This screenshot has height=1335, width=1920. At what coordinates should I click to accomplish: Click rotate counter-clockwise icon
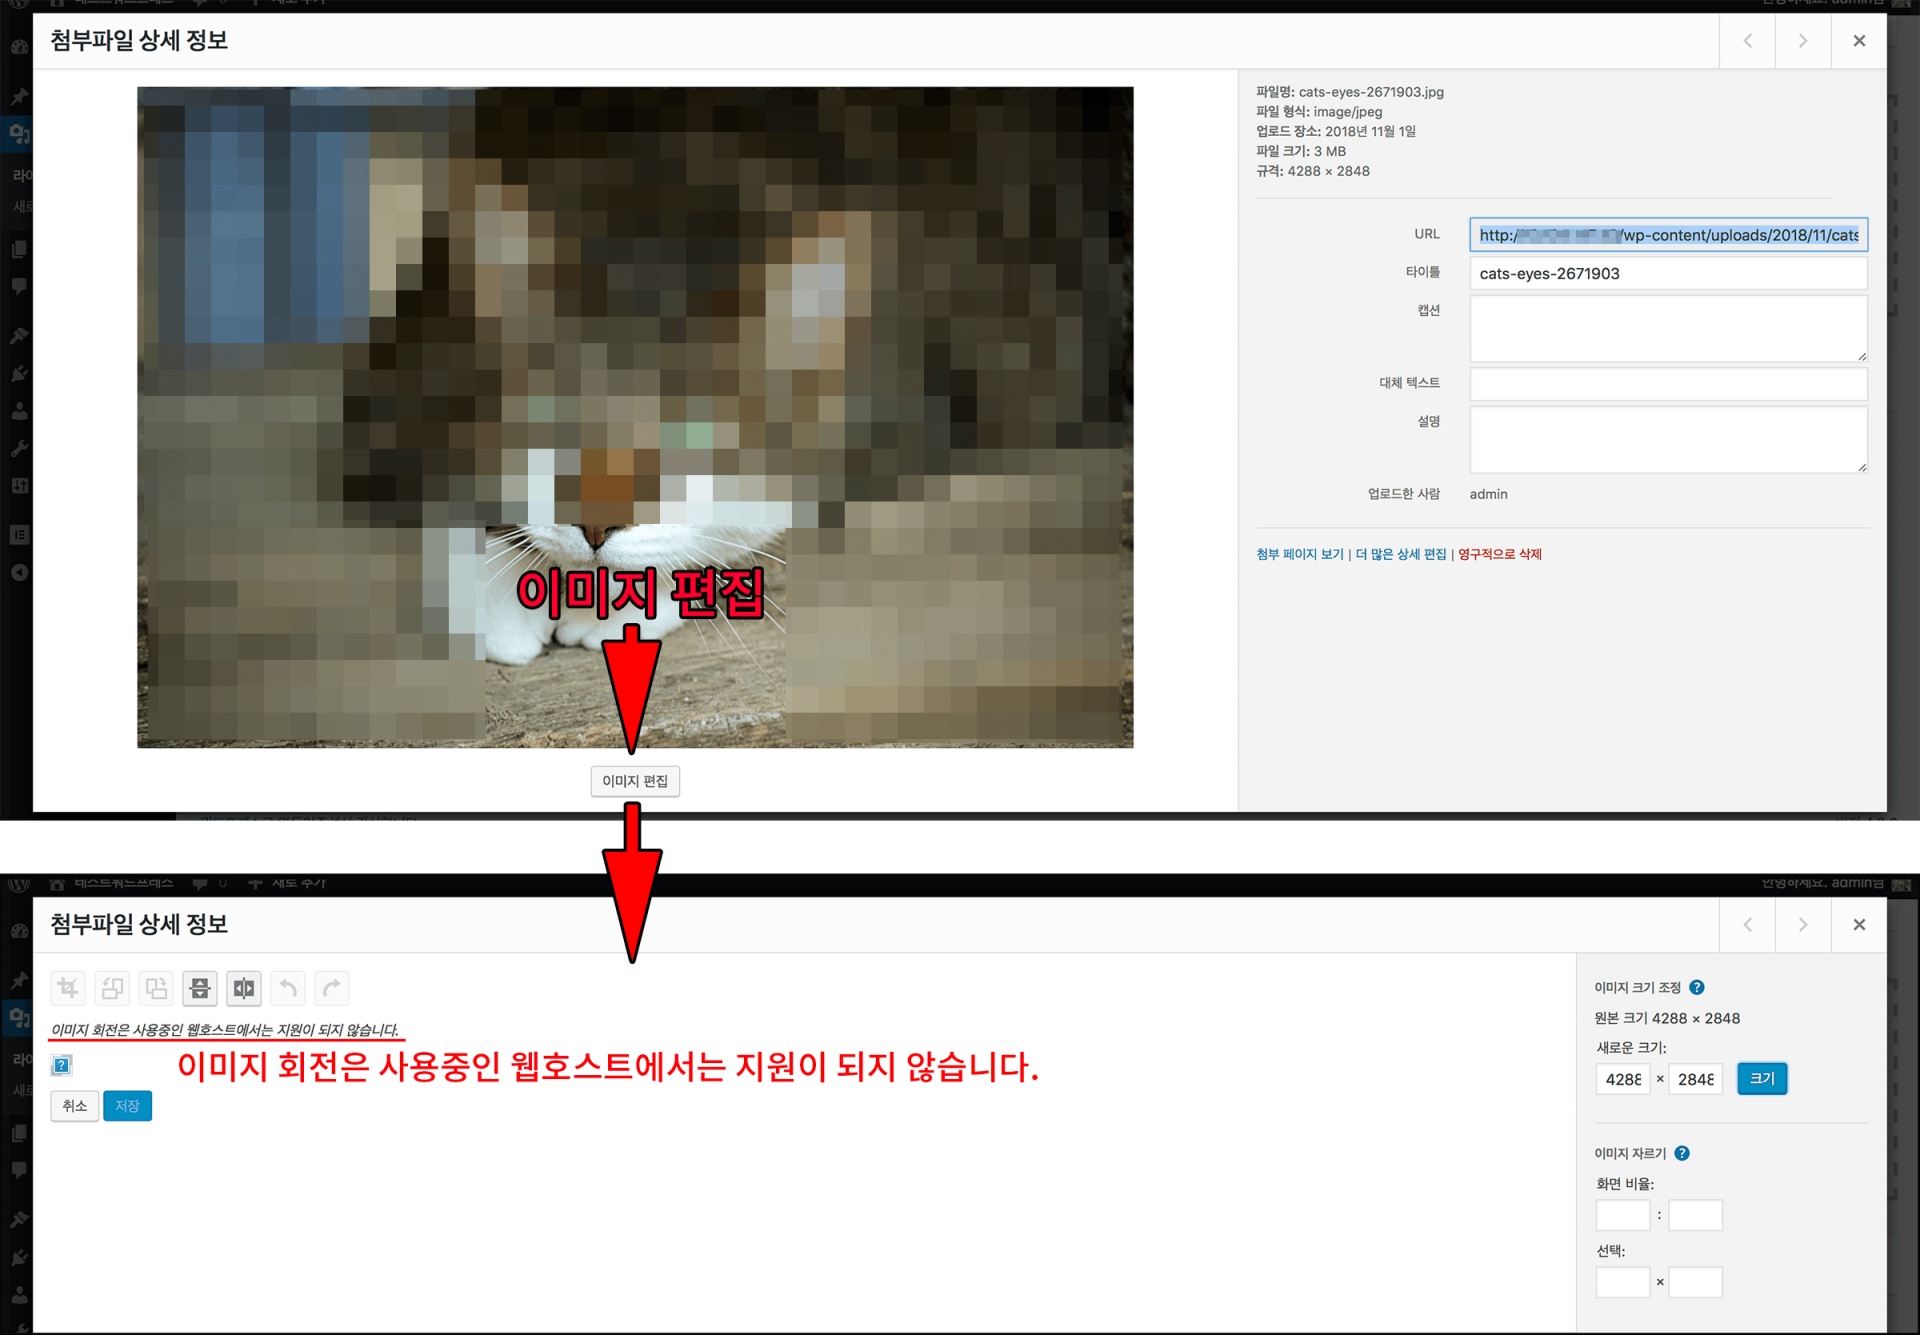(112, 988)
